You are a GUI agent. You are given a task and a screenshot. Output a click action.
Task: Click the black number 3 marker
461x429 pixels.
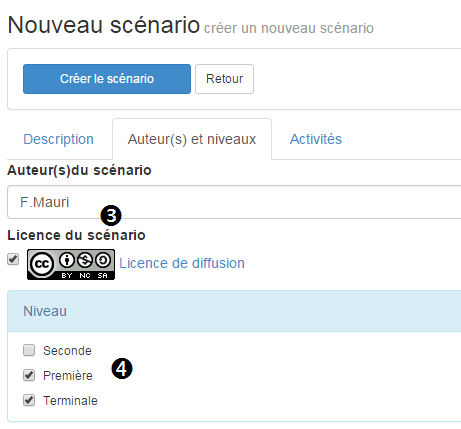point(111,215)
